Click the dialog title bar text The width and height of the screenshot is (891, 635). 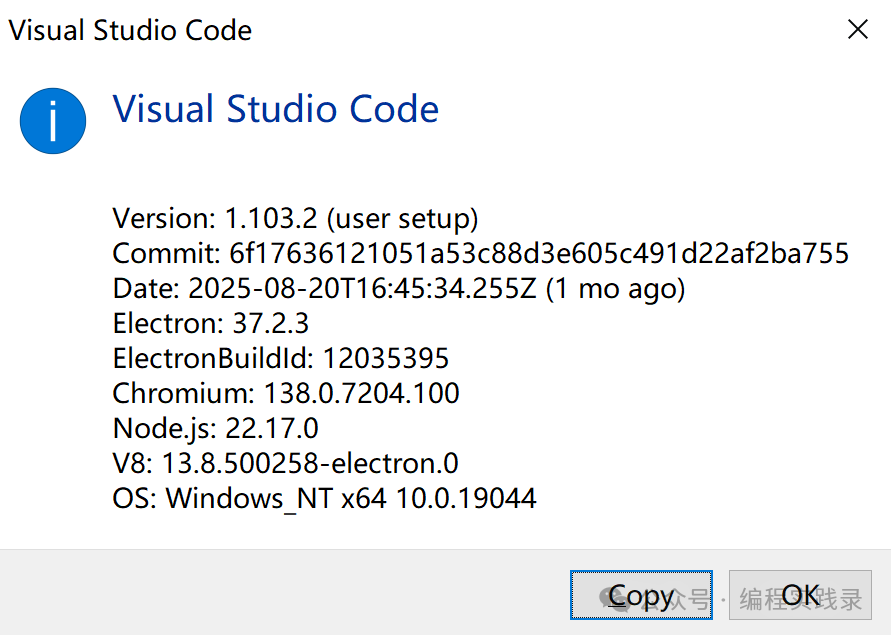coord(129,29)
